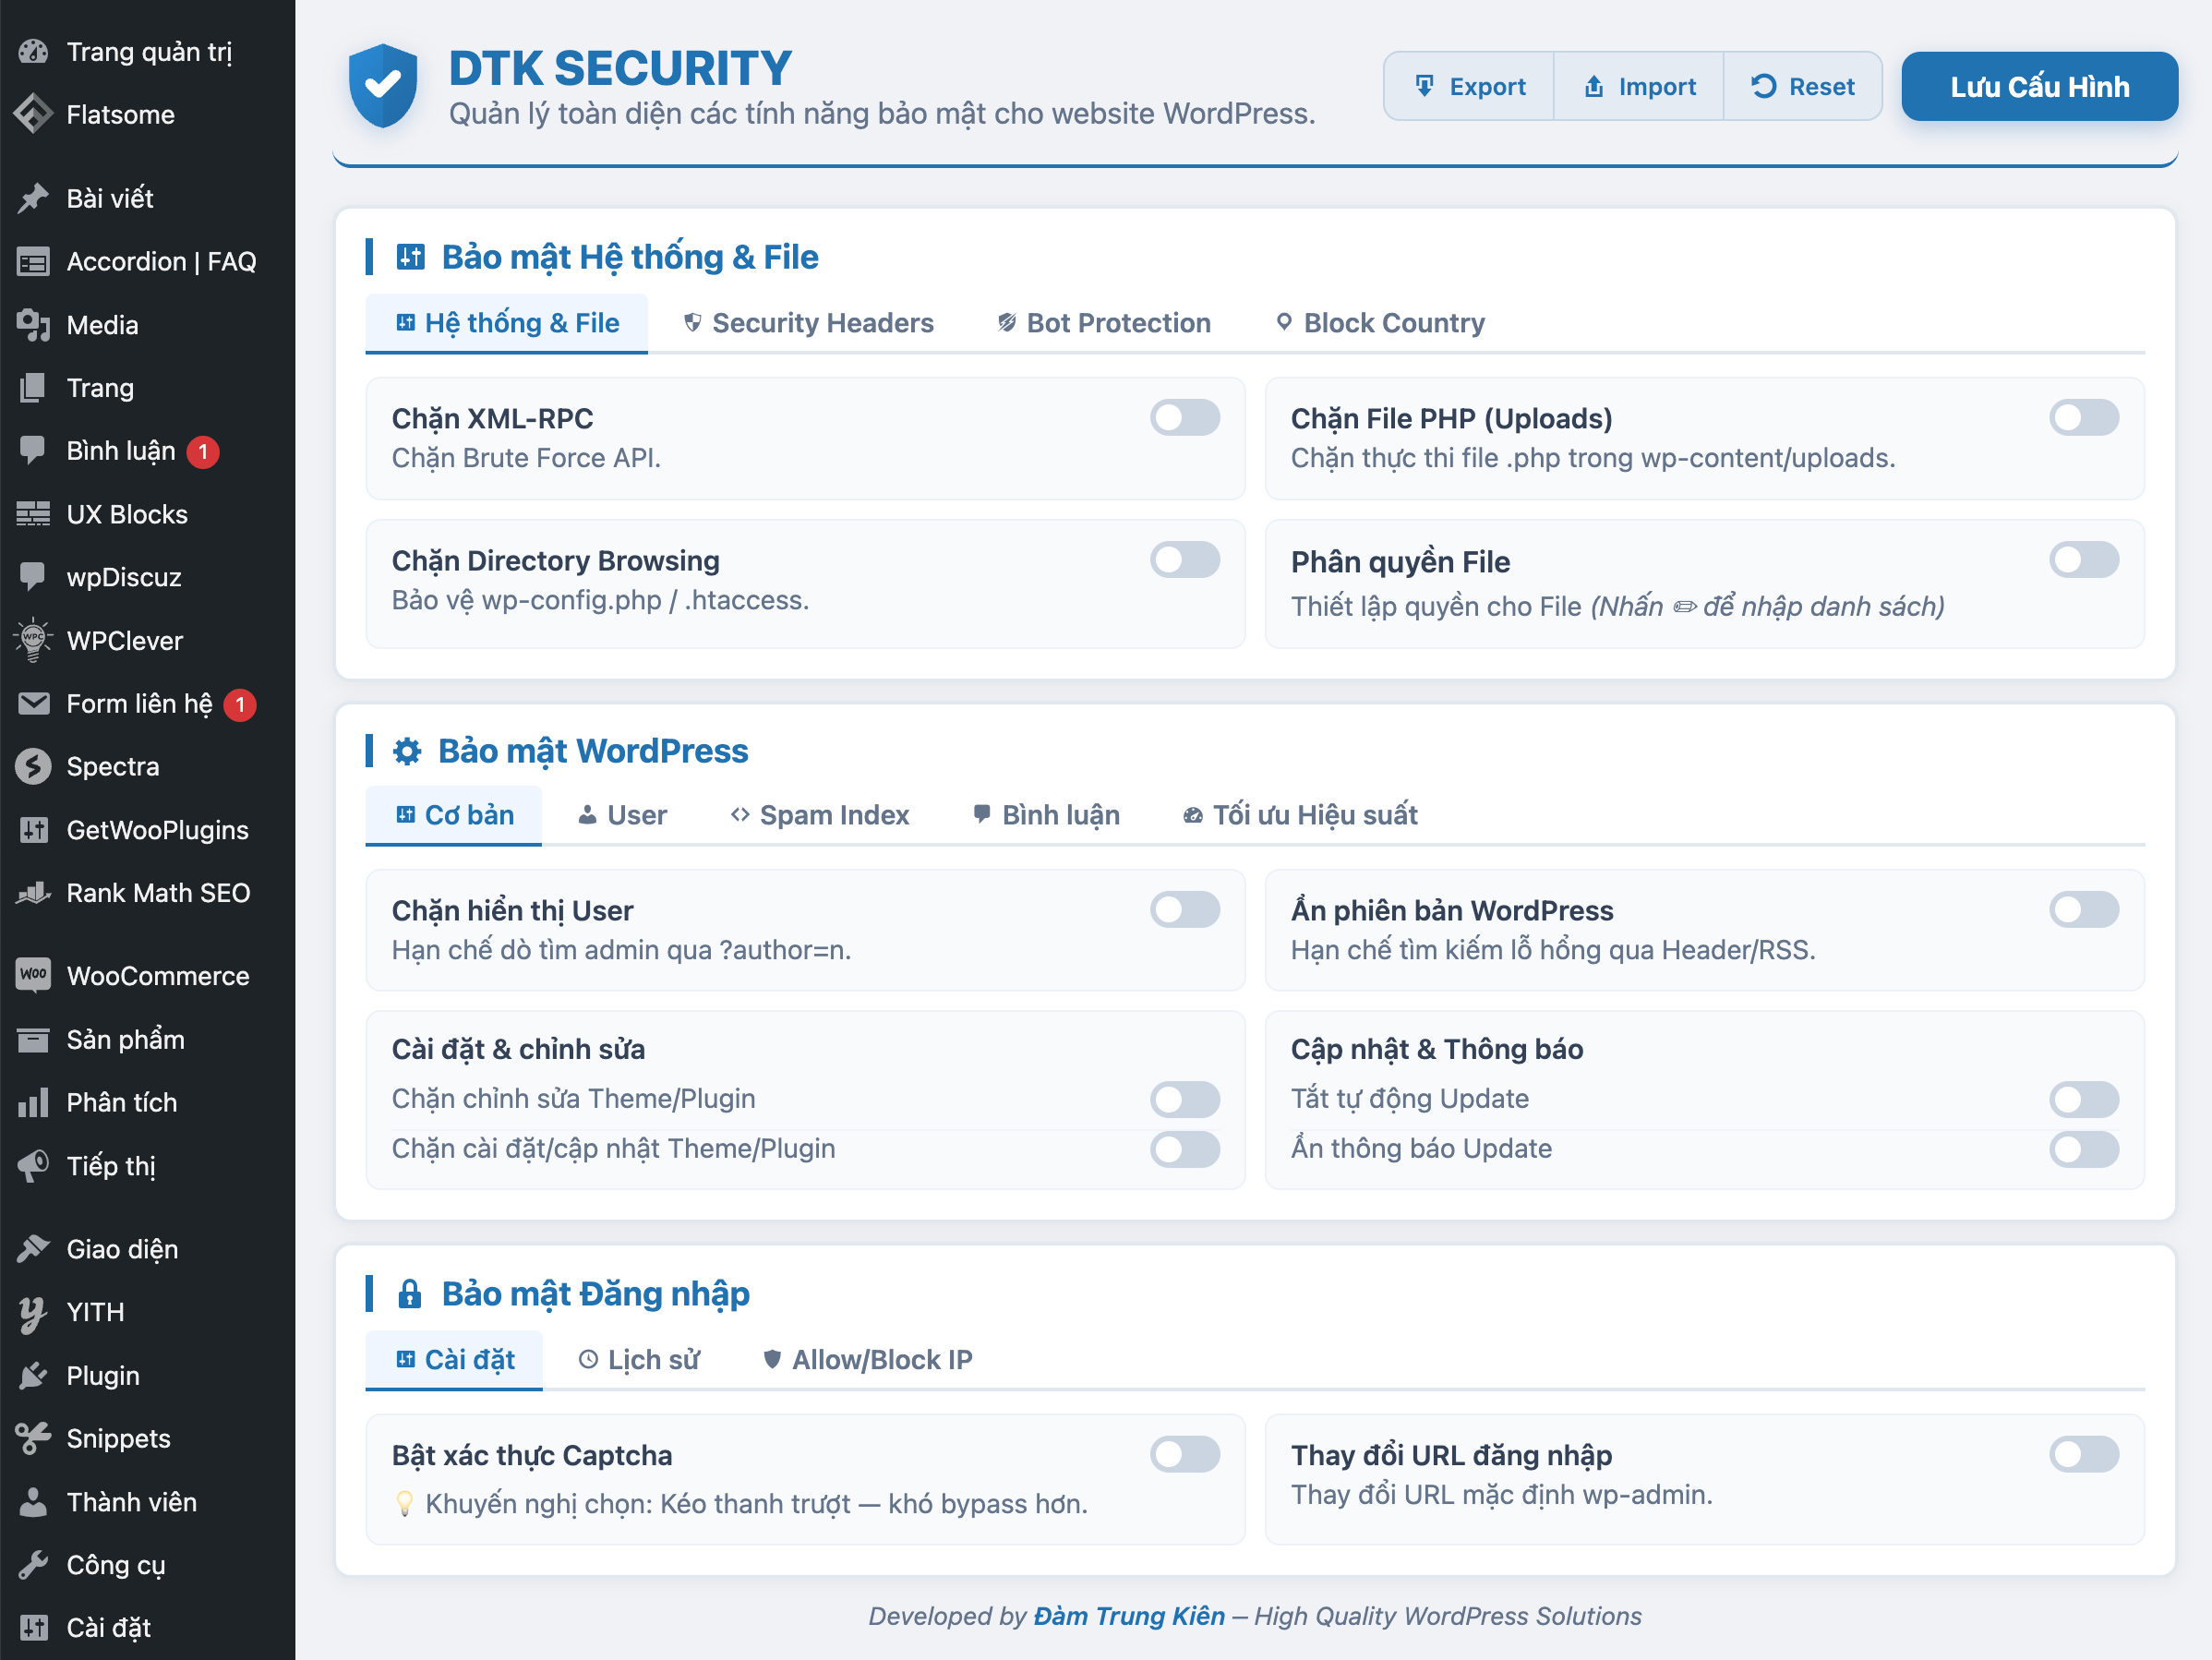Open the DTK Security shield logo

point(383,85)
